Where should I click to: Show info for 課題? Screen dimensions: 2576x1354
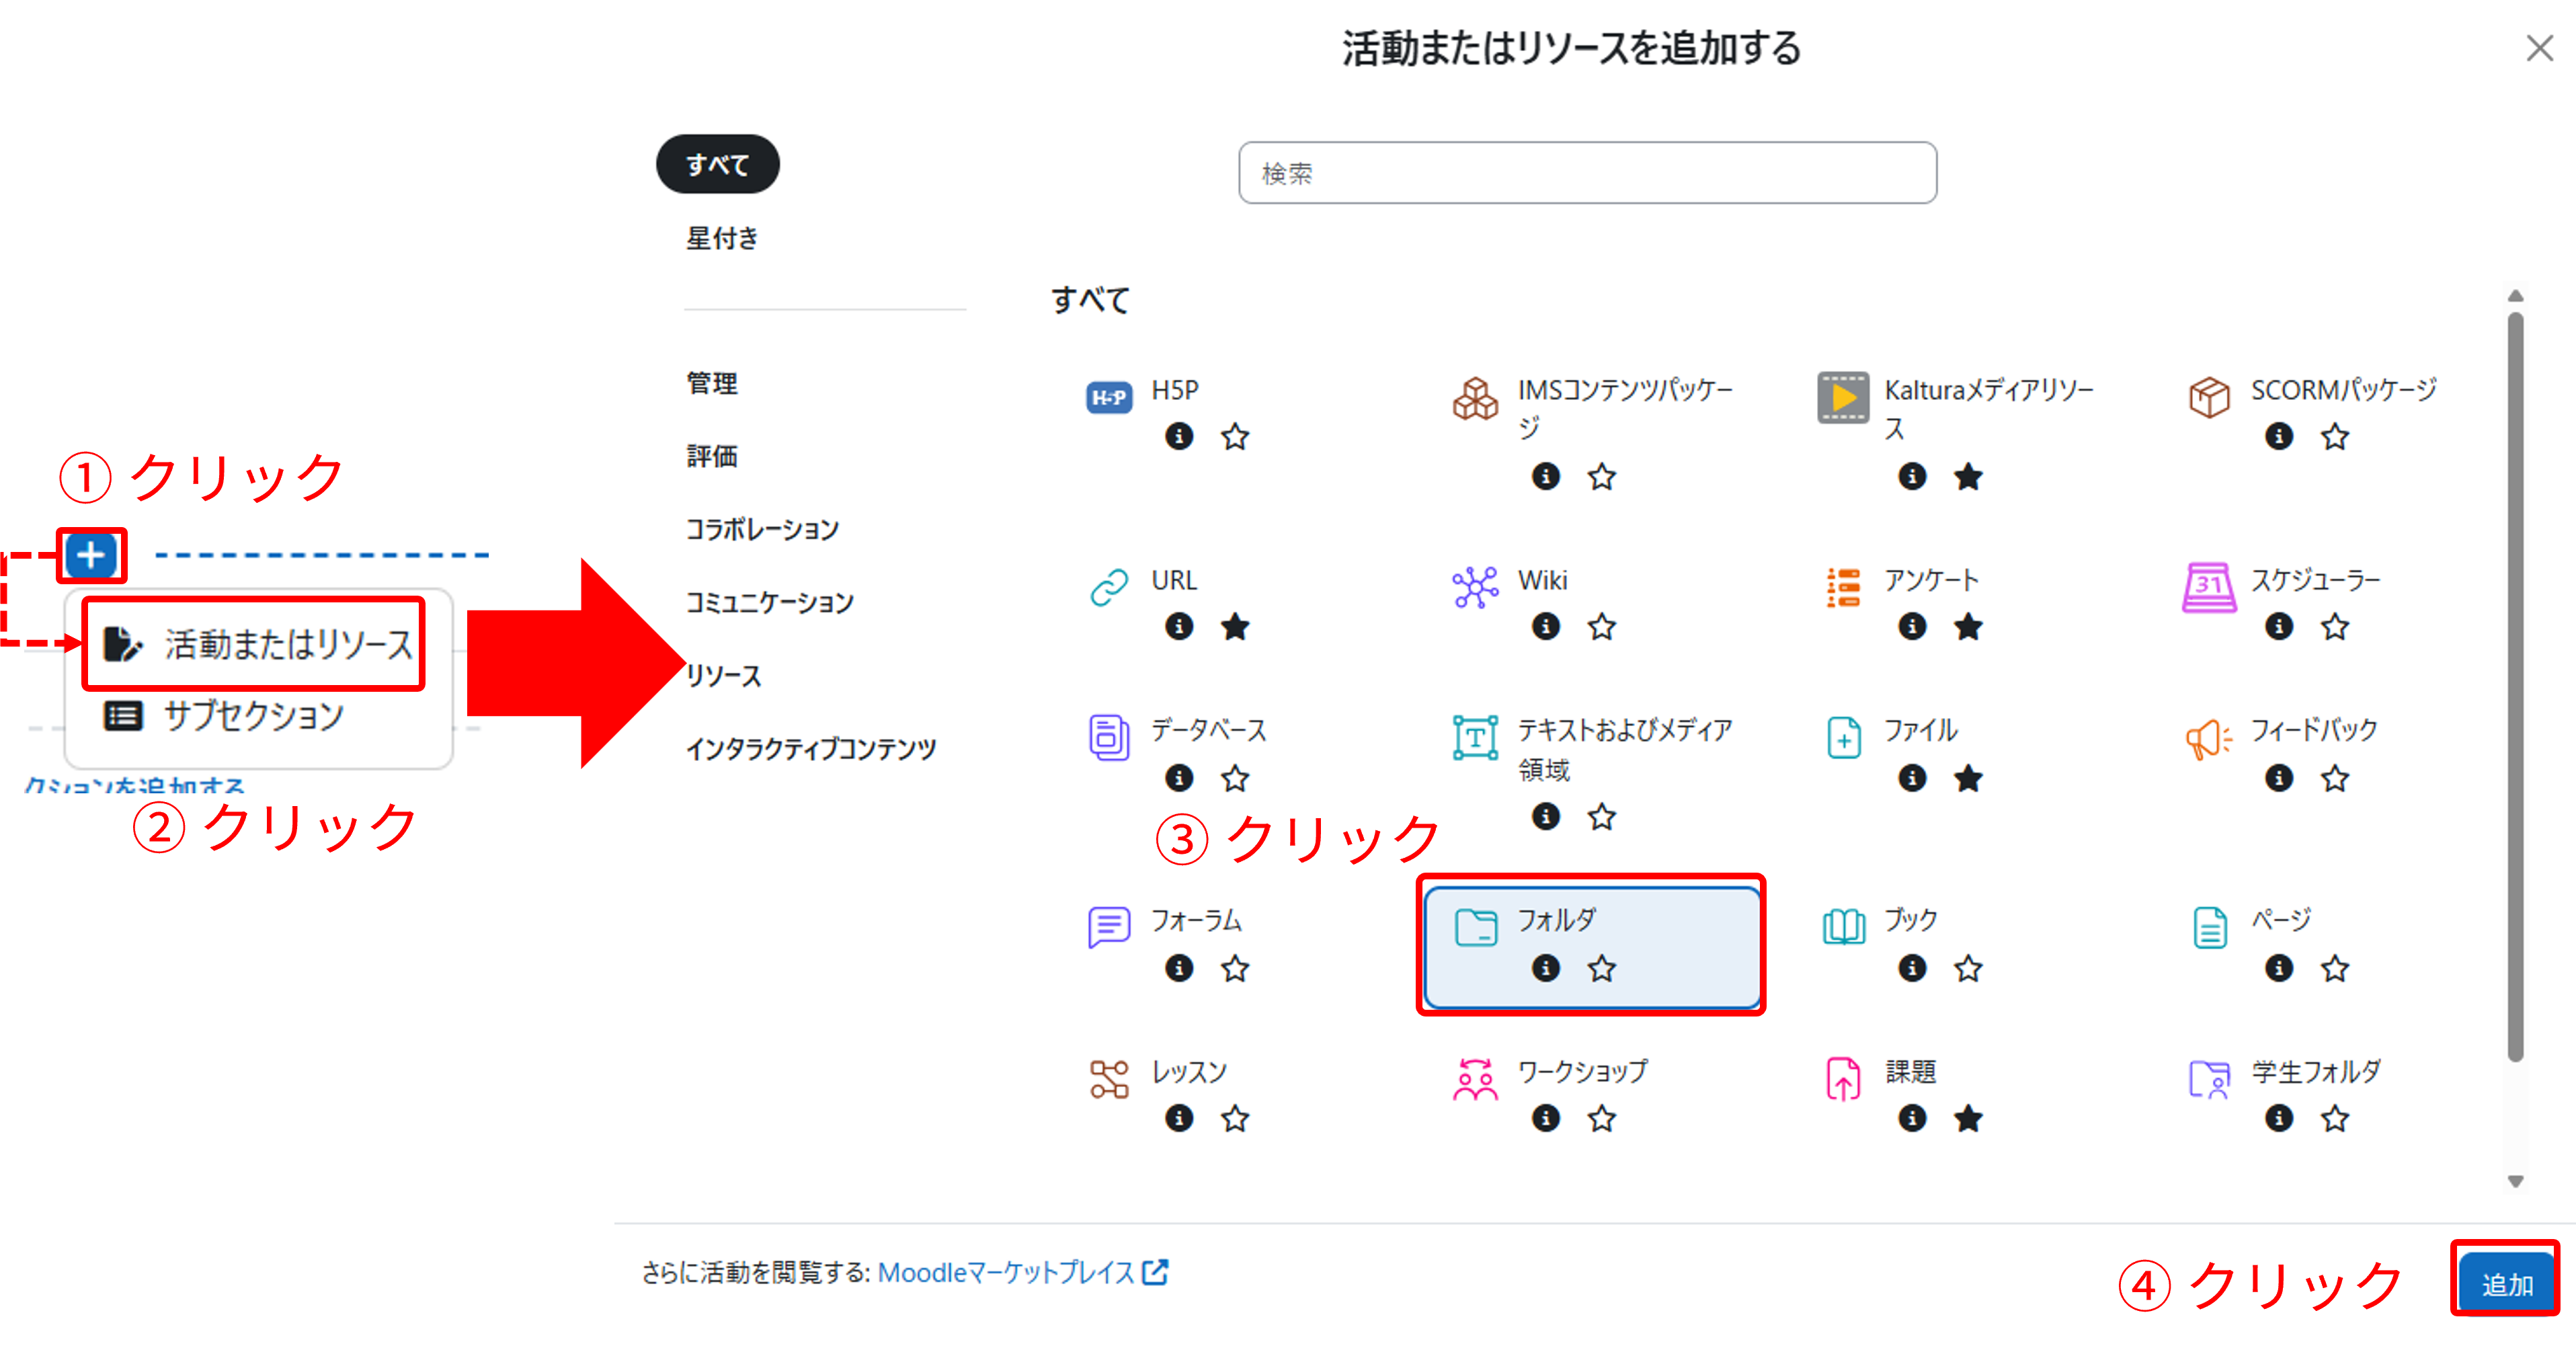coord(1911,1117)
